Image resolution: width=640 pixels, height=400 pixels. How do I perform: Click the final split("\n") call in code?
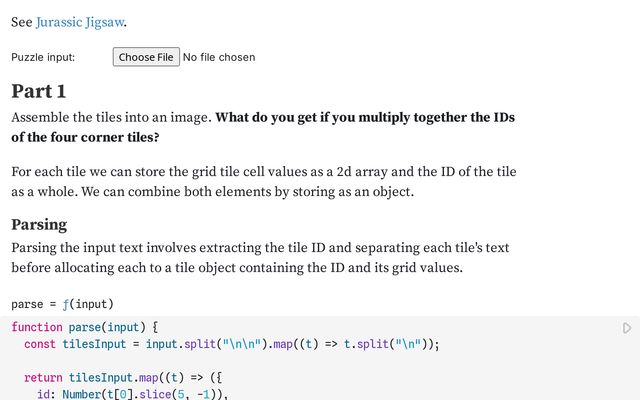[396, 344]
